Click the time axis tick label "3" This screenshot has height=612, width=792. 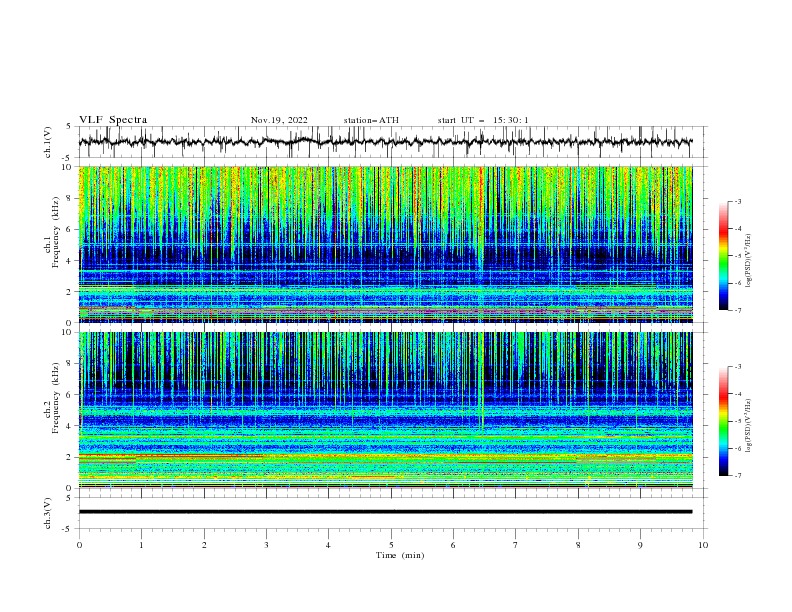pyautogui.click(x=266, y=545)
